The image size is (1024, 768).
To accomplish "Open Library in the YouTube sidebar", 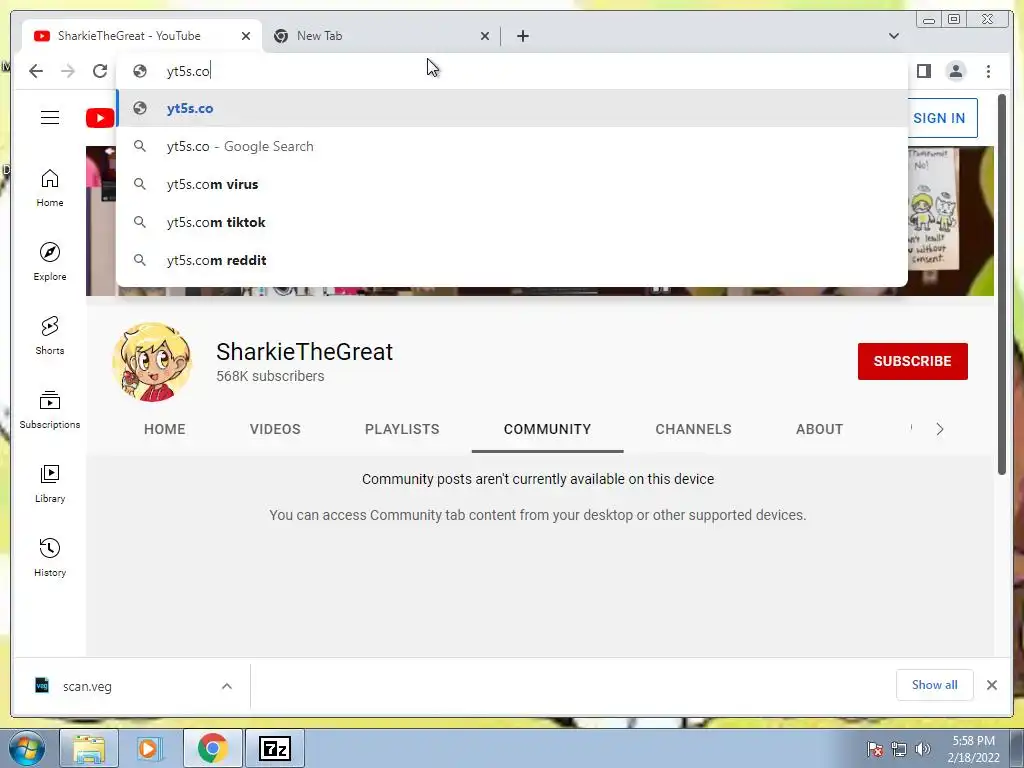I will pos(50,484).
